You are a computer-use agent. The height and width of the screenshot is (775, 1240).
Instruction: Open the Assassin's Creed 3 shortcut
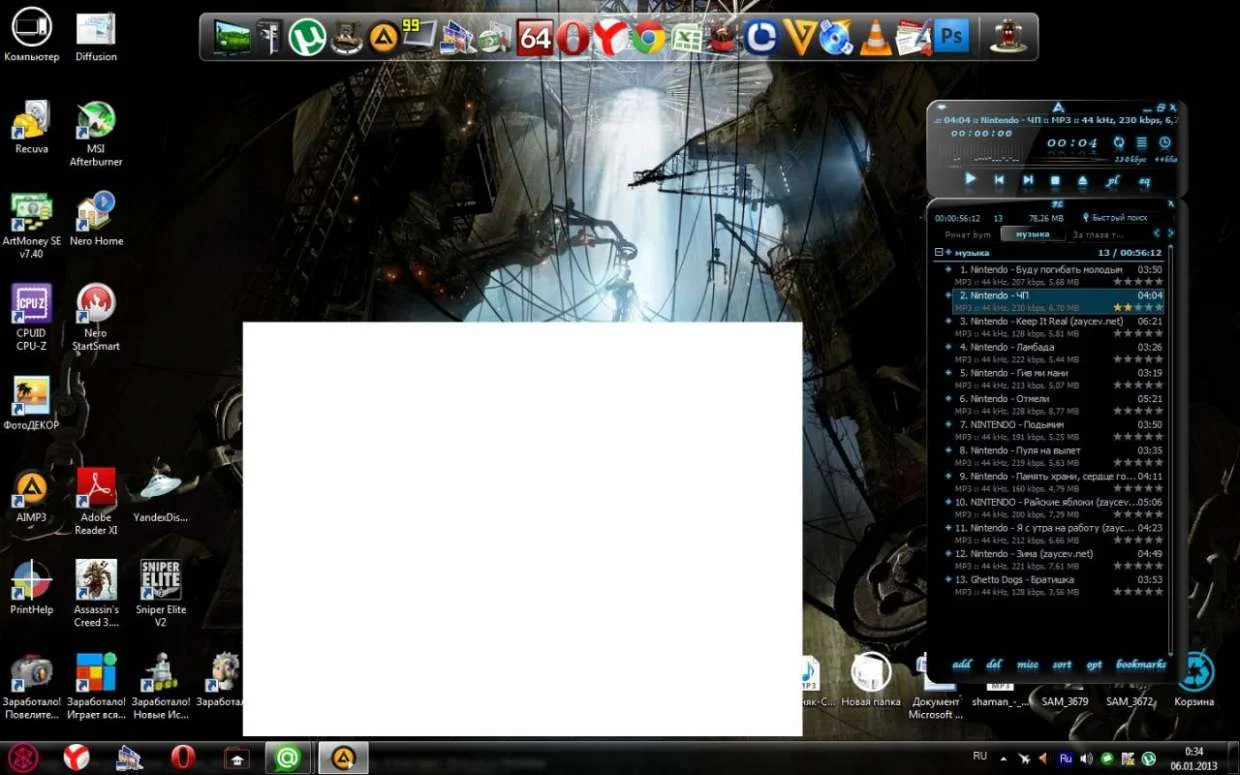point(96,593)
